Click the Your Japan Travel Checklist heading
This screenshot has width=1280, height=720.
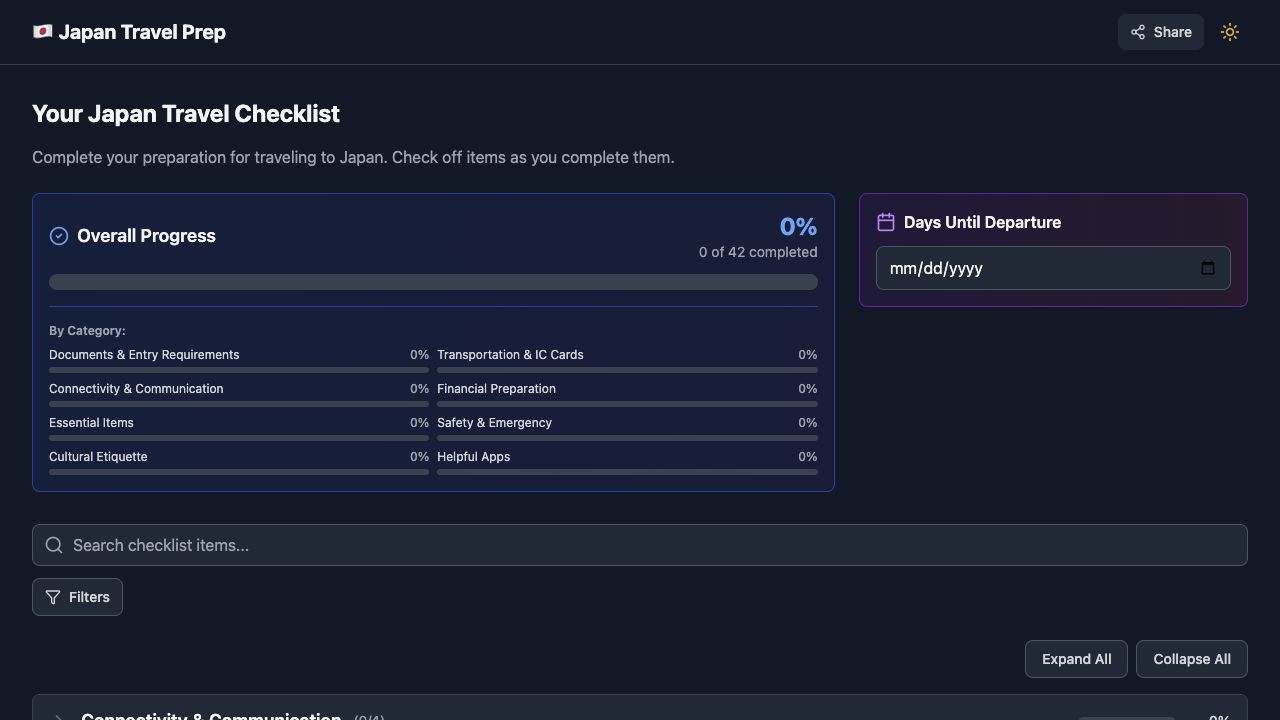(x=186, y=114)
